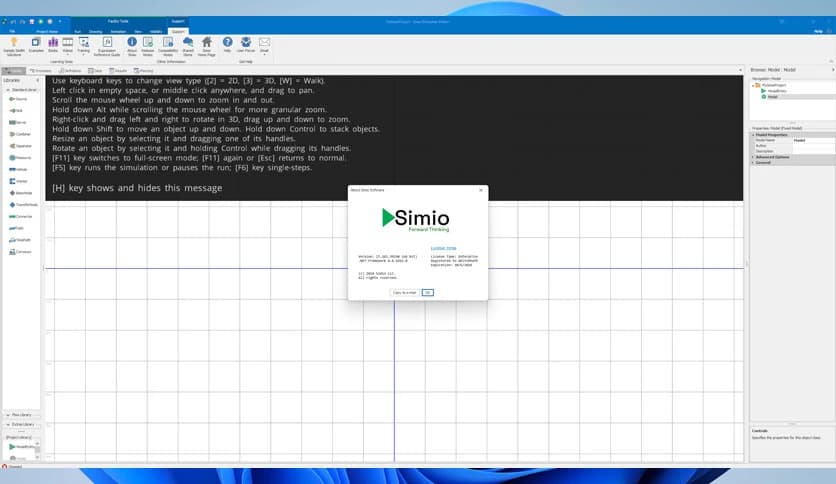Select the Resource object in Standard Library

[x=20, y=158]
